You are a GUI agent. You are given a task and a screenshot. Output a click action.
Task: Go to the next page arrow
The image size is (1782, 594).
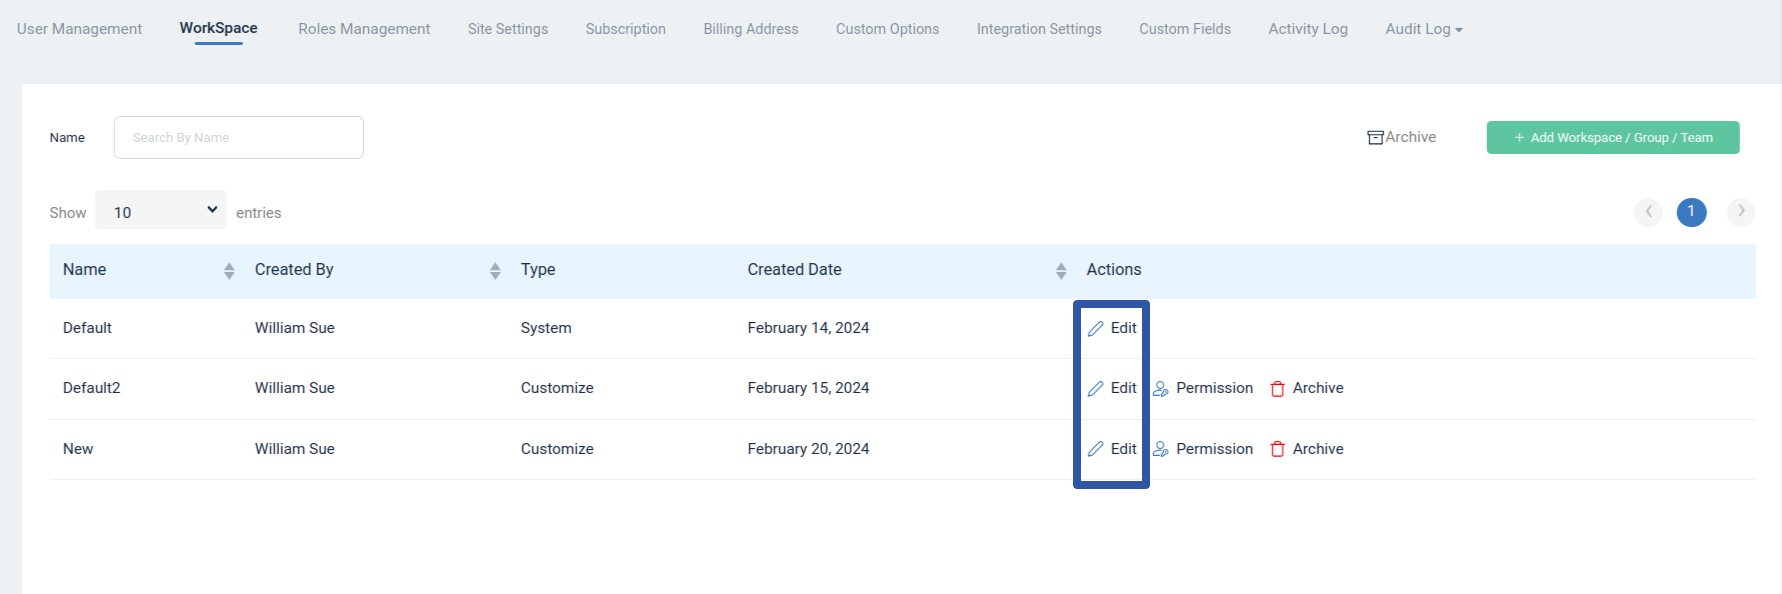(1741, 211)
